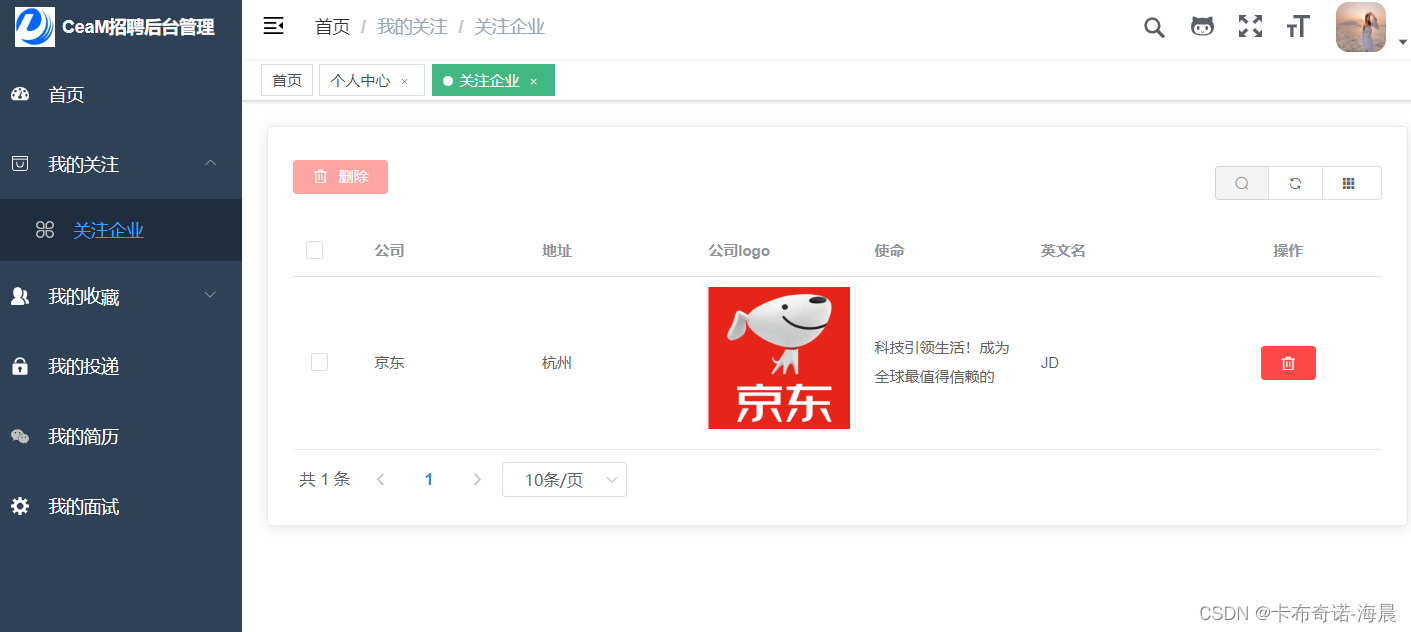Screen dimensions: 1411x632
Task: Open 我的面试 in the sidebar menu
Action: (x=121, y=506)
